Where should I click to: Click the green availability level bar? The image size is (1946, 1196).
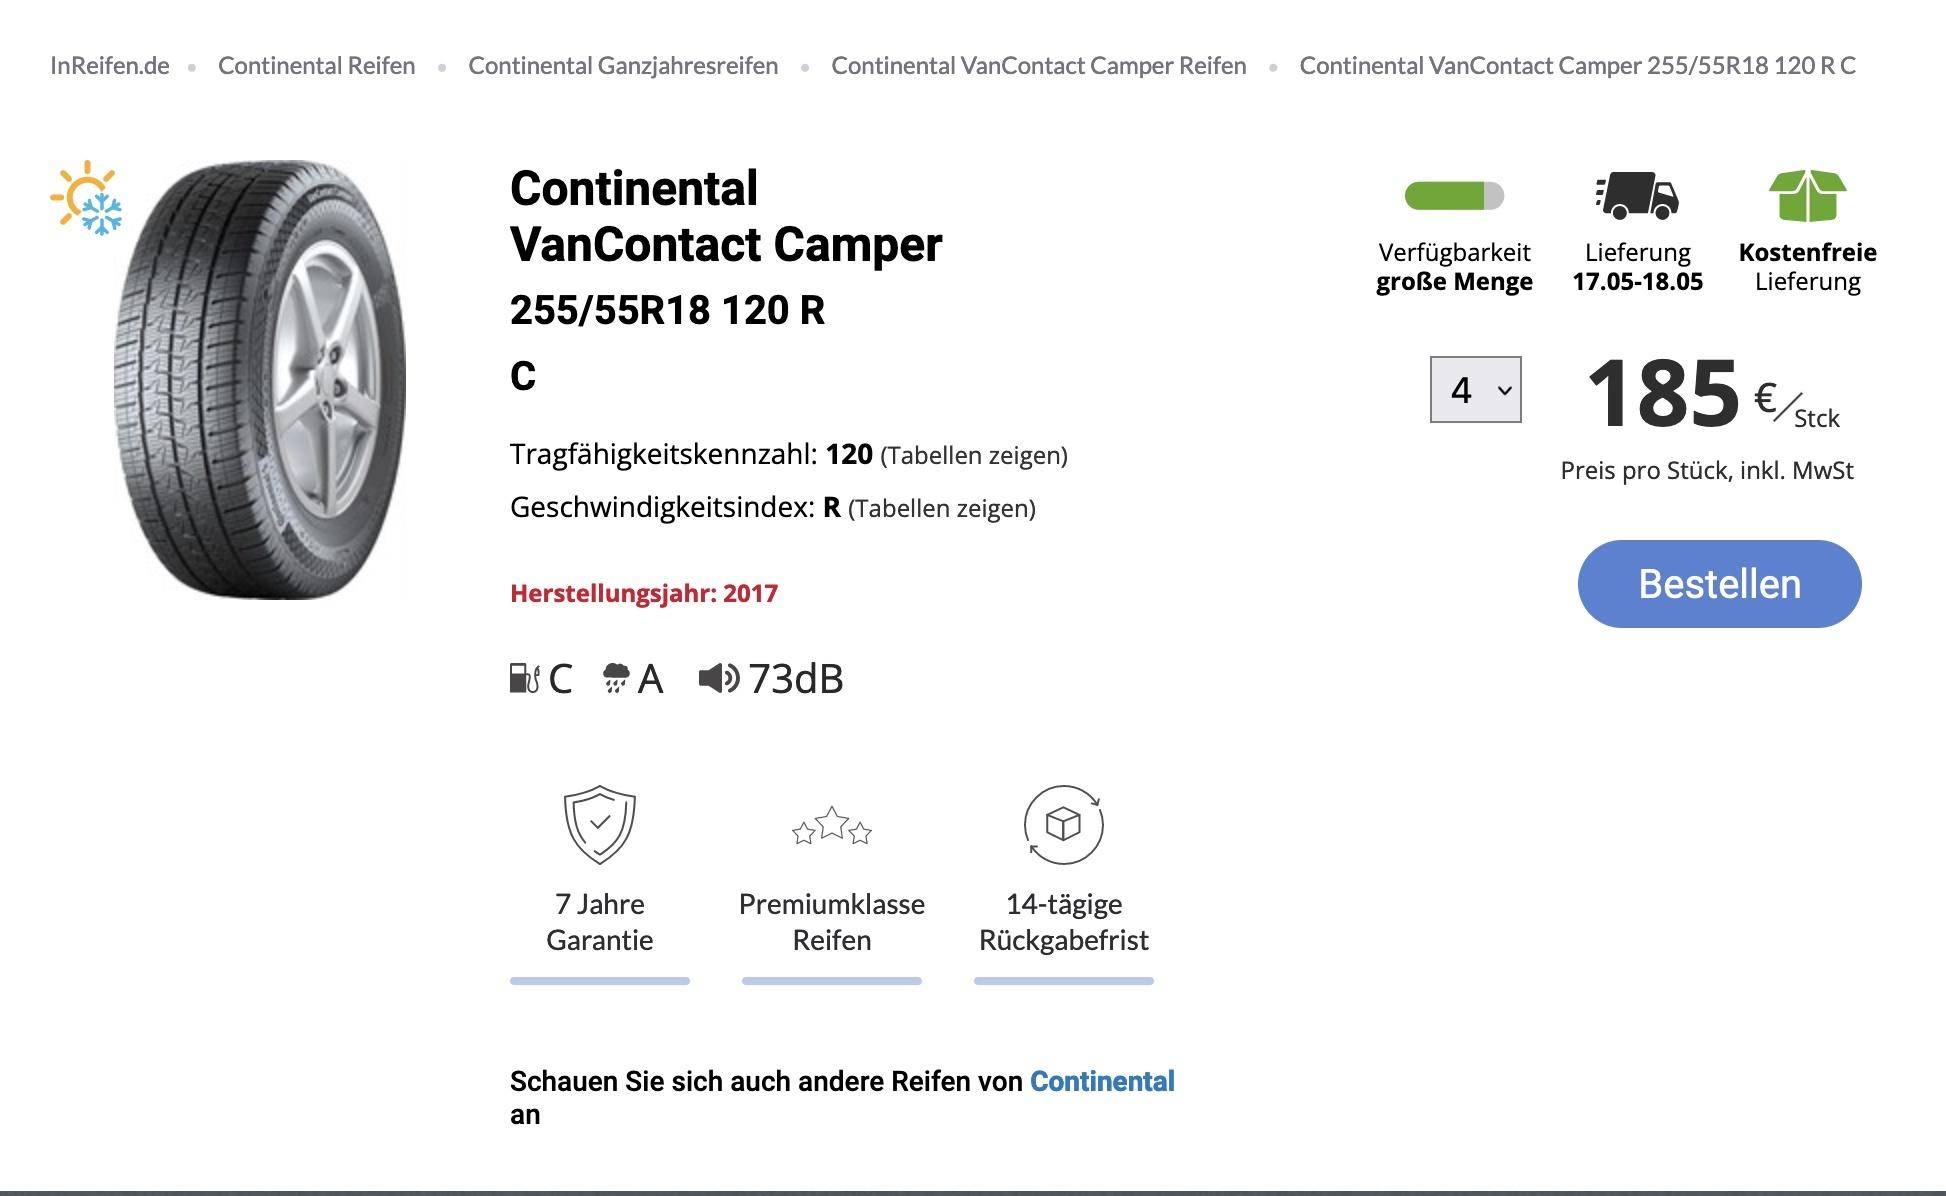(x=1454, y=195)
